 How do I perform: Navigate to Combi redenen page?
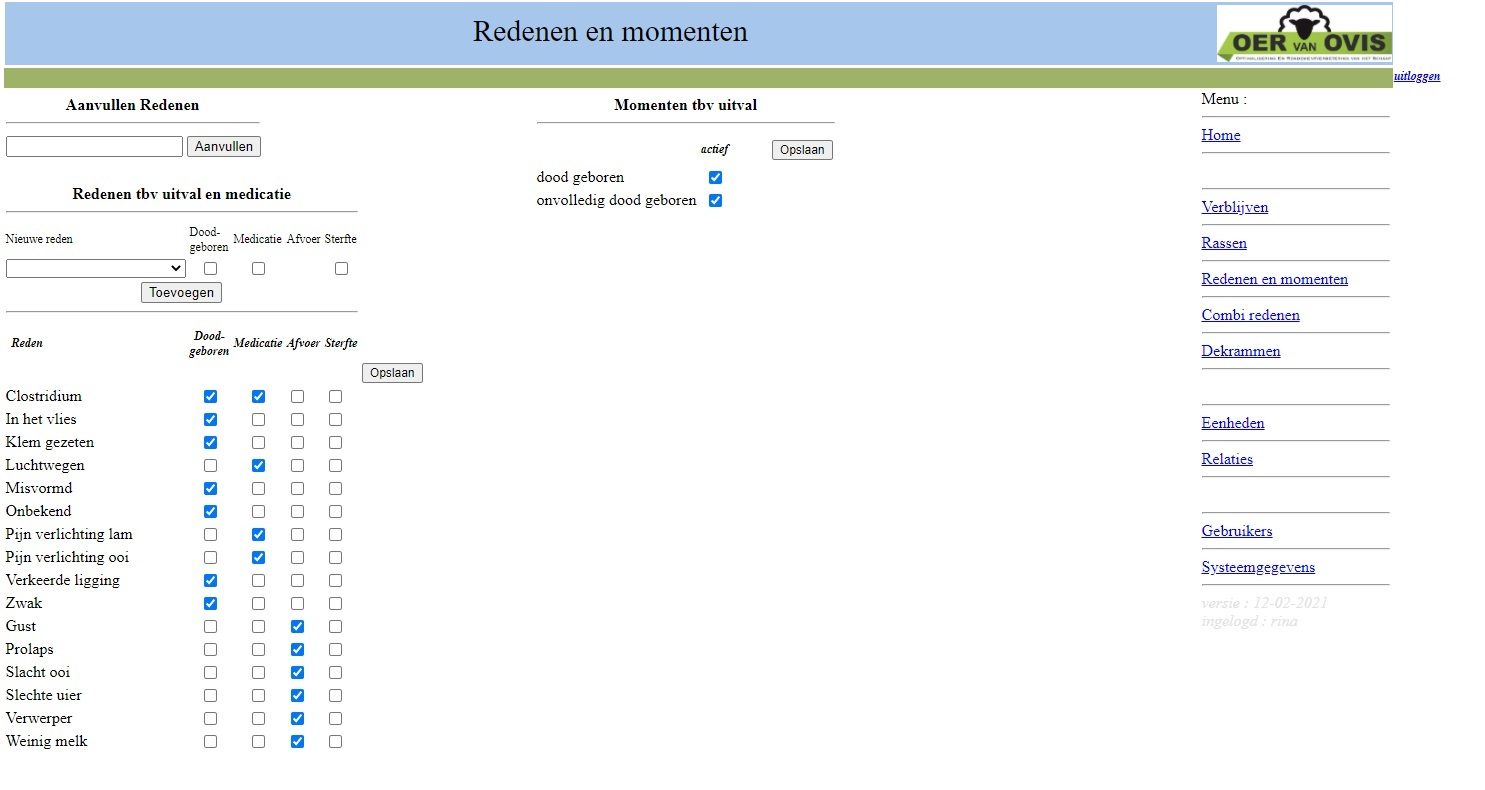pos(1250,315)
